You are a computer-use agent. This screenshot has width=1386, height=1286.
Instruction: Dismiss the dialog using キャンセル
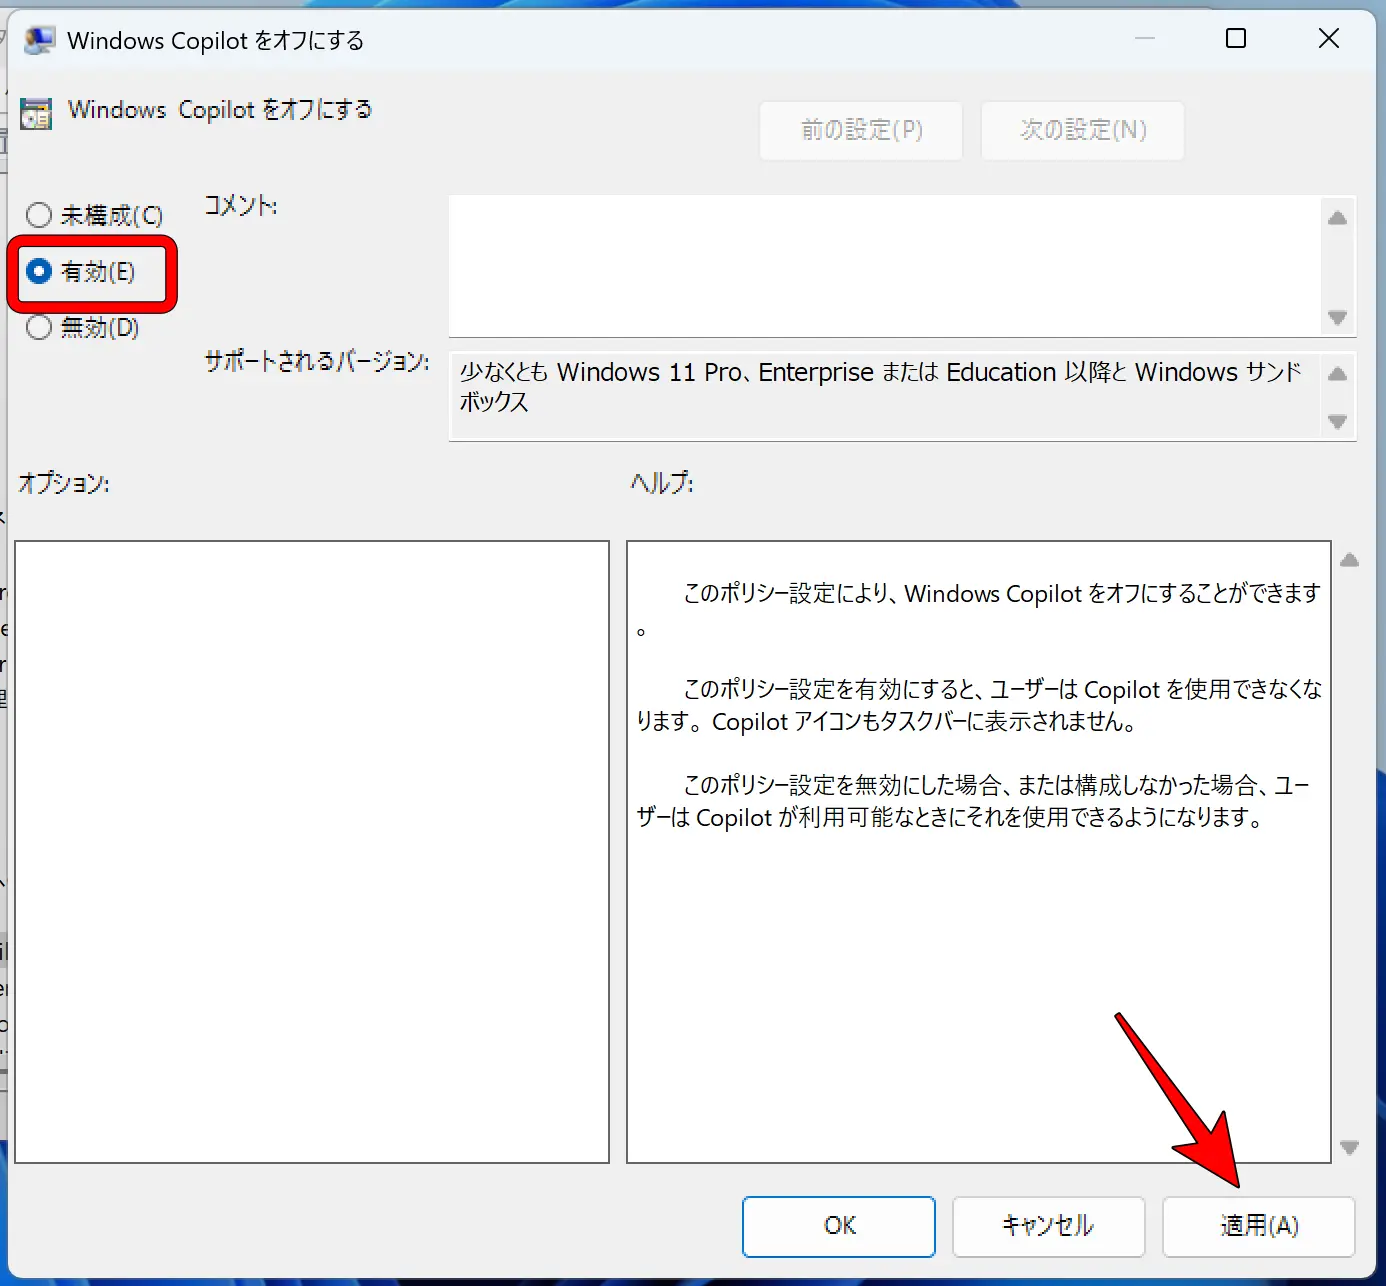[1048, 1226]
